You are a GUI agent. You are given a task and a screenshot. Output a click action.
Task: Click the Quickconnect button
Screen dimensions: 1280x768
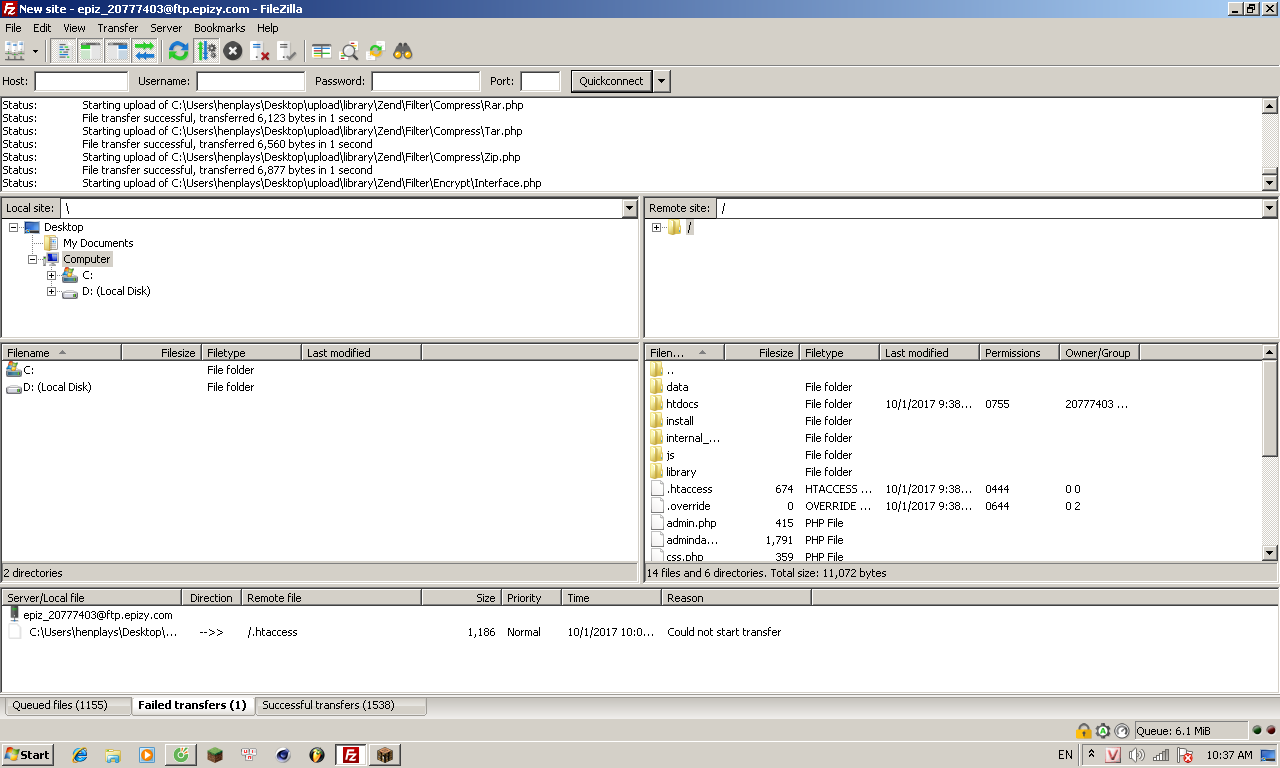pyautogui.click(x=611, y=81)
